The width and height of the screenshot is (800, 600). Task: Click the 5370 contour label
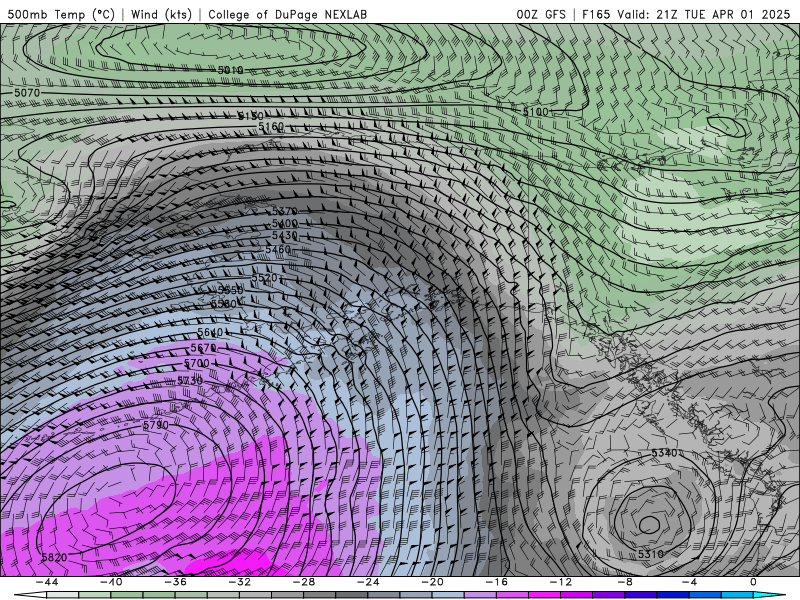tap(284, 211)
